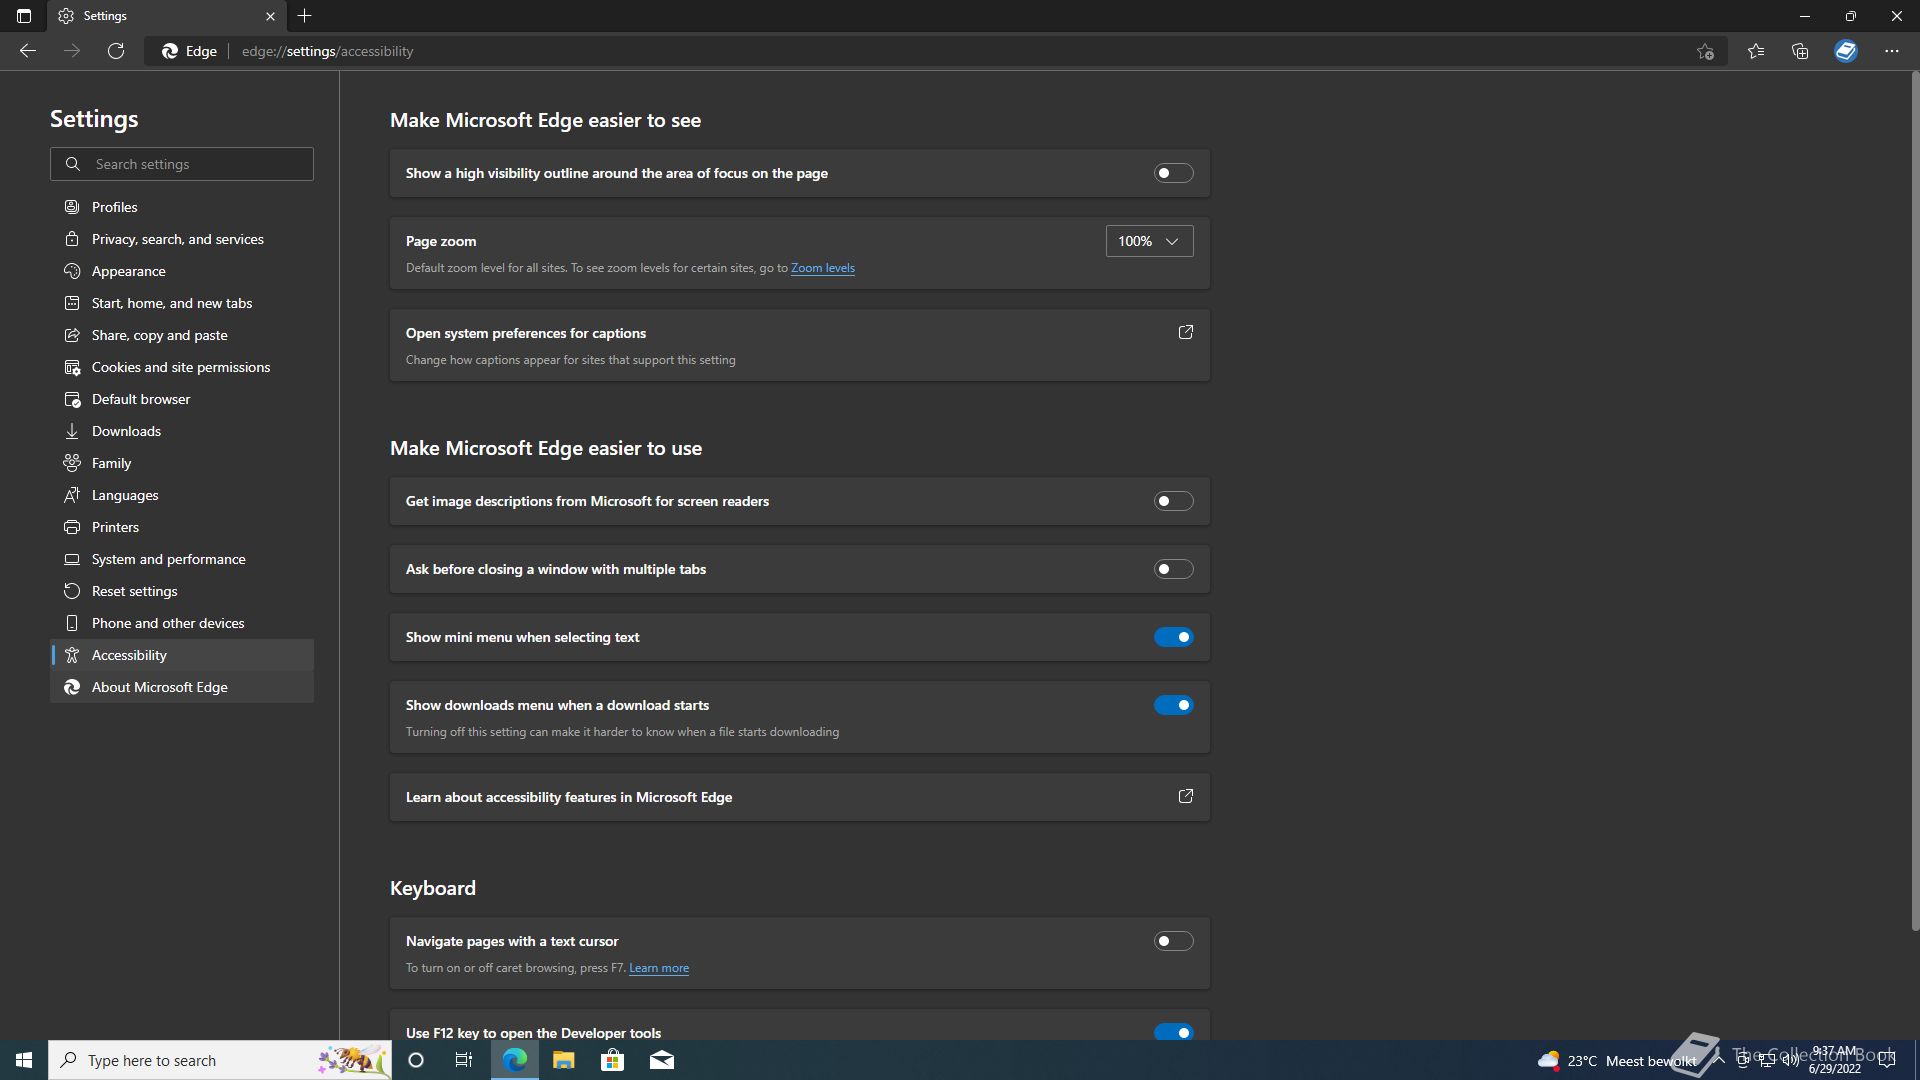The height and width of the screenshot is (1080, 1920).
Task: Open a new tab with plus icon
Action: point(305,16)
